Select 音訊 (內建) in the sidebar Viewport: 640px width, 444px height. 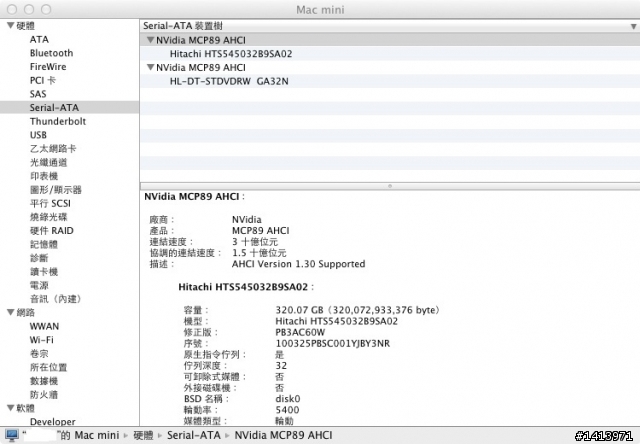click(x=56, y=299)
